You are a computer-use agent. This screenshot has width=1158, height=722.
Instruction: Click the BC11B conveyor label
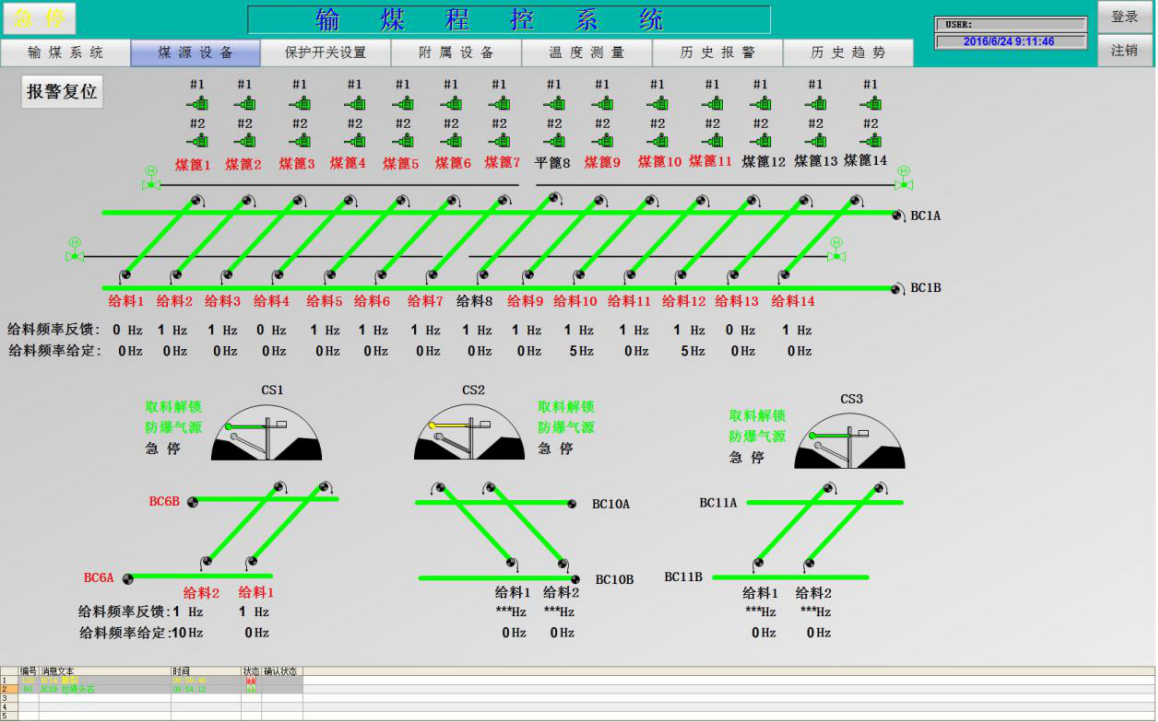coord(683,577)
